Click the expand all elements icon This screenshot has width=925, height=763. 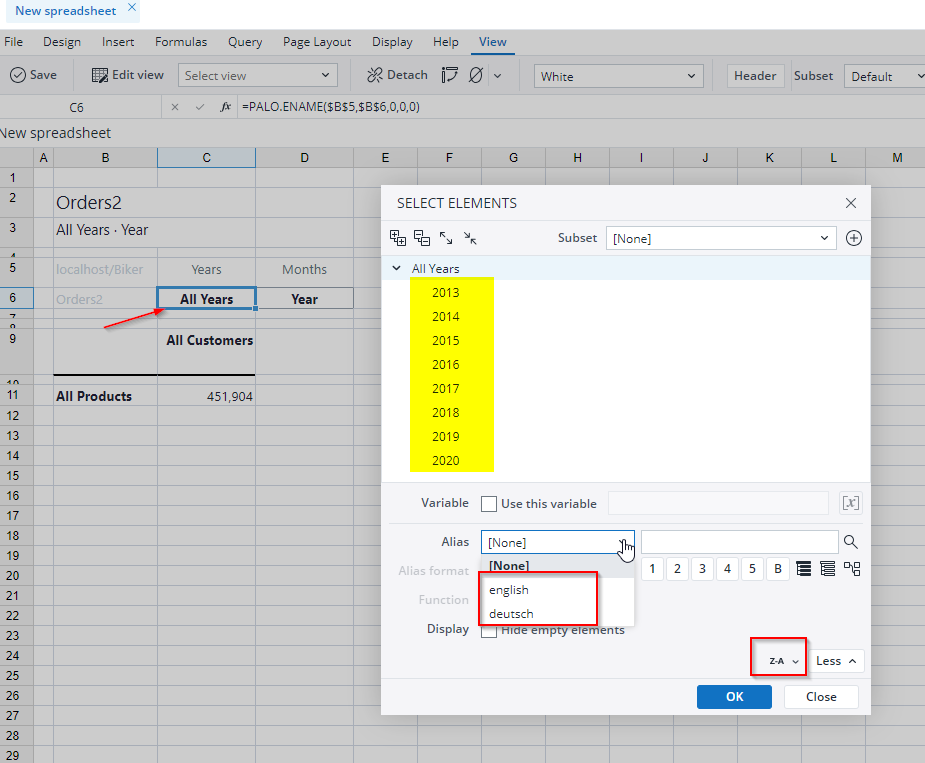point(398,238)
